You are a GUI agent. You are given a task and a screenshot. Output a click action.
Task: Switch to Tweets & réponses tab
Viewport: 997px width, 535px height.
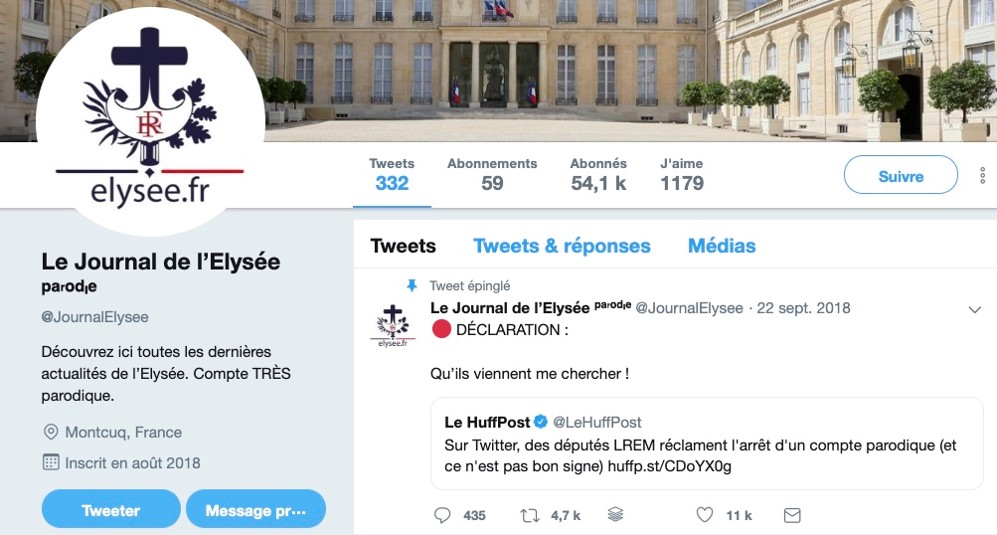[x=561, y=246]
